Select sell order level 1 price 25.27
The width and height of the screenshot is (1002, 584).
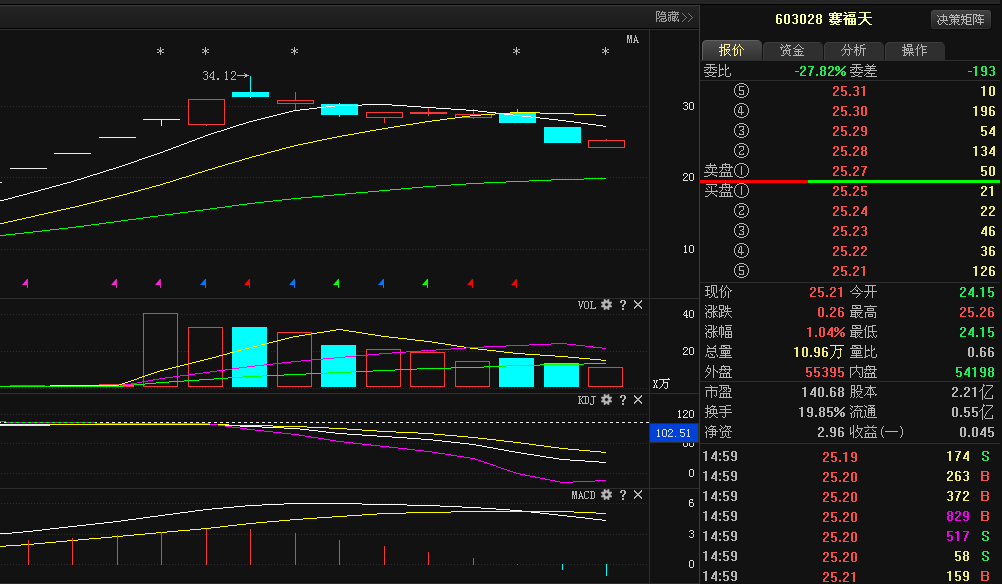849,171
